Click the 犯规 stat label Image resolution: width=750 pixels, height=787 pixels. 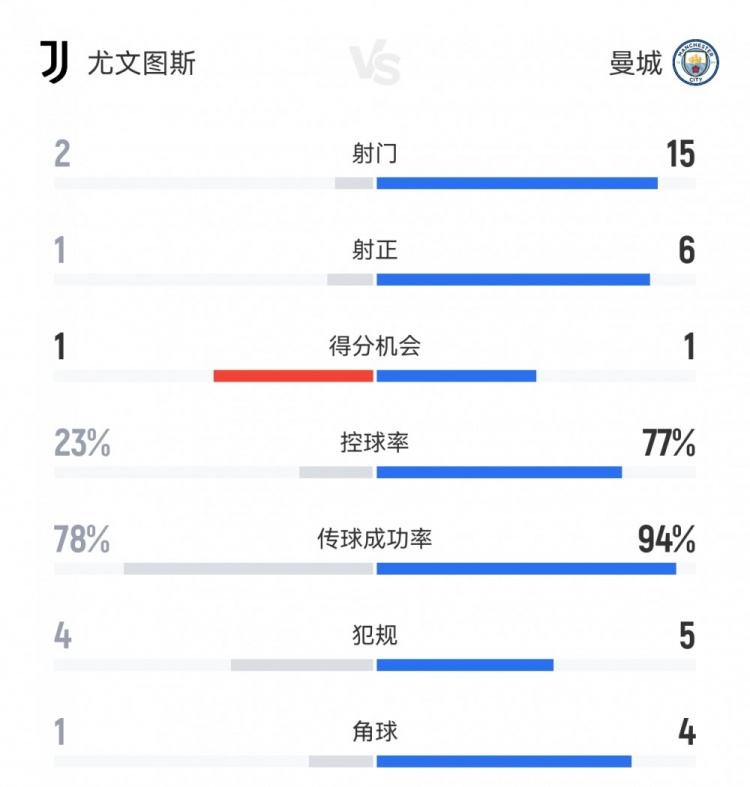[x=375, y=635]
